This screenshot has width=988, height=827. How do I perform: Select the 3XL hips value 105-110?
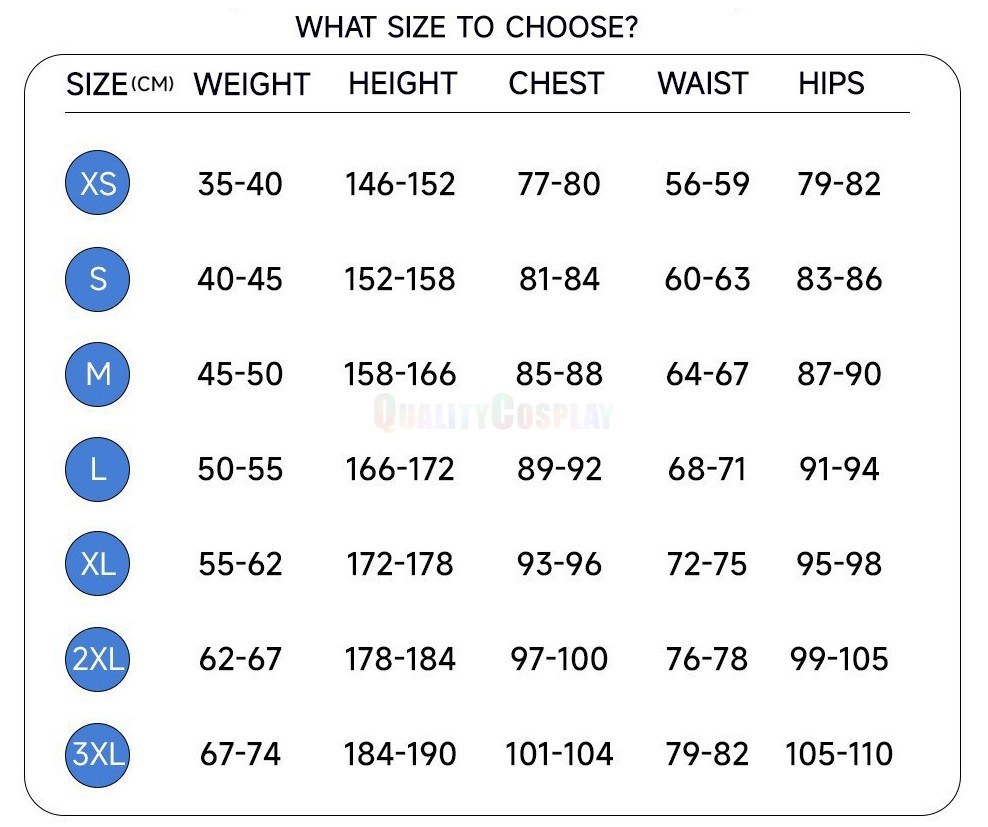point(839,754)
